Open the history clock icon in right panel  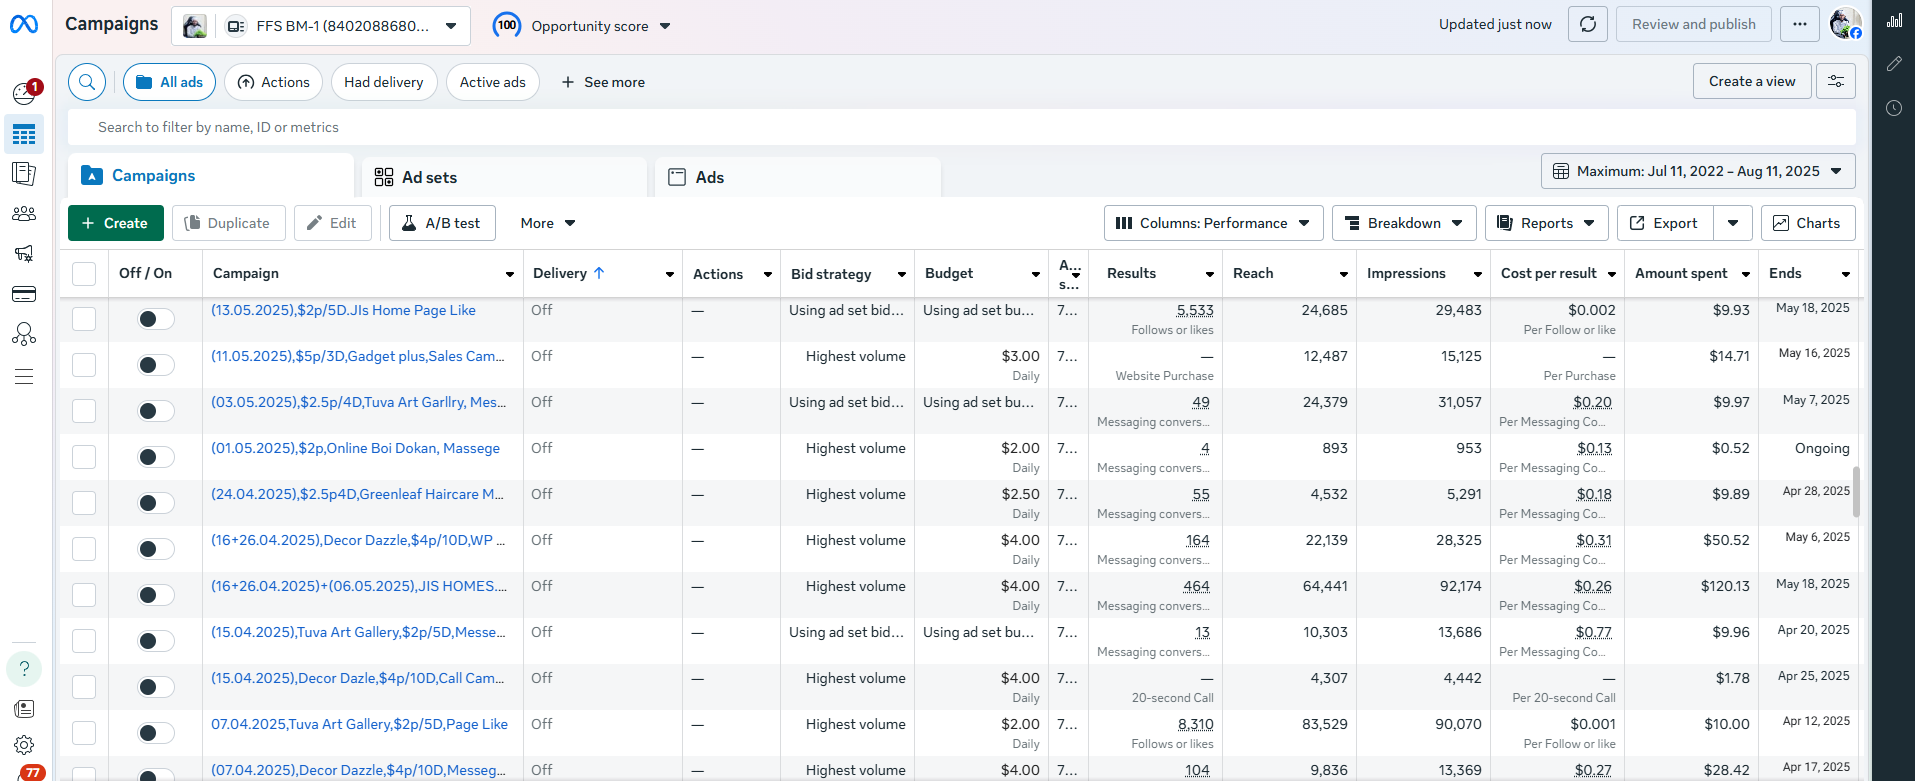pos(1894,108)
